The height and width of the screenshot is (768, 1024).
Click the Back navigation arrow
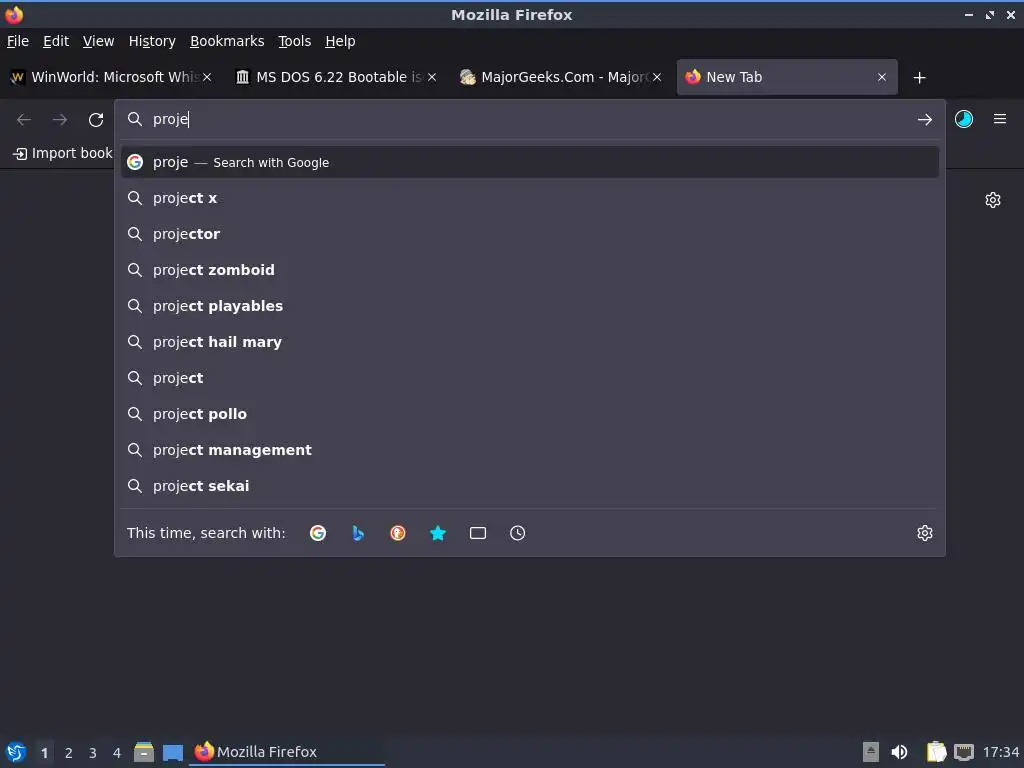click(24, 120)
